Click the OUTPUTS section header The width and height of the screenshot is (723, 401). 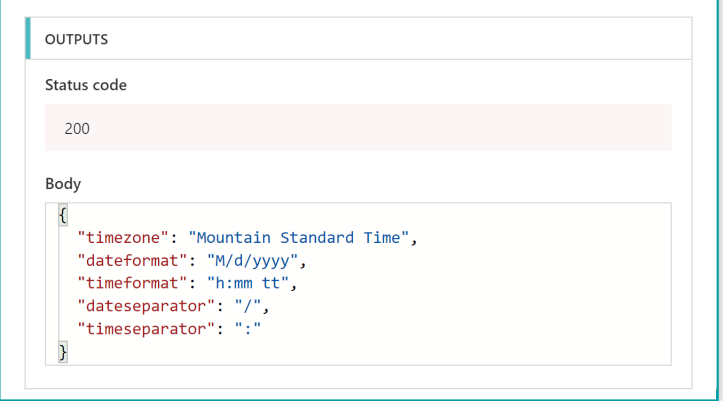[x=77, y=39]
